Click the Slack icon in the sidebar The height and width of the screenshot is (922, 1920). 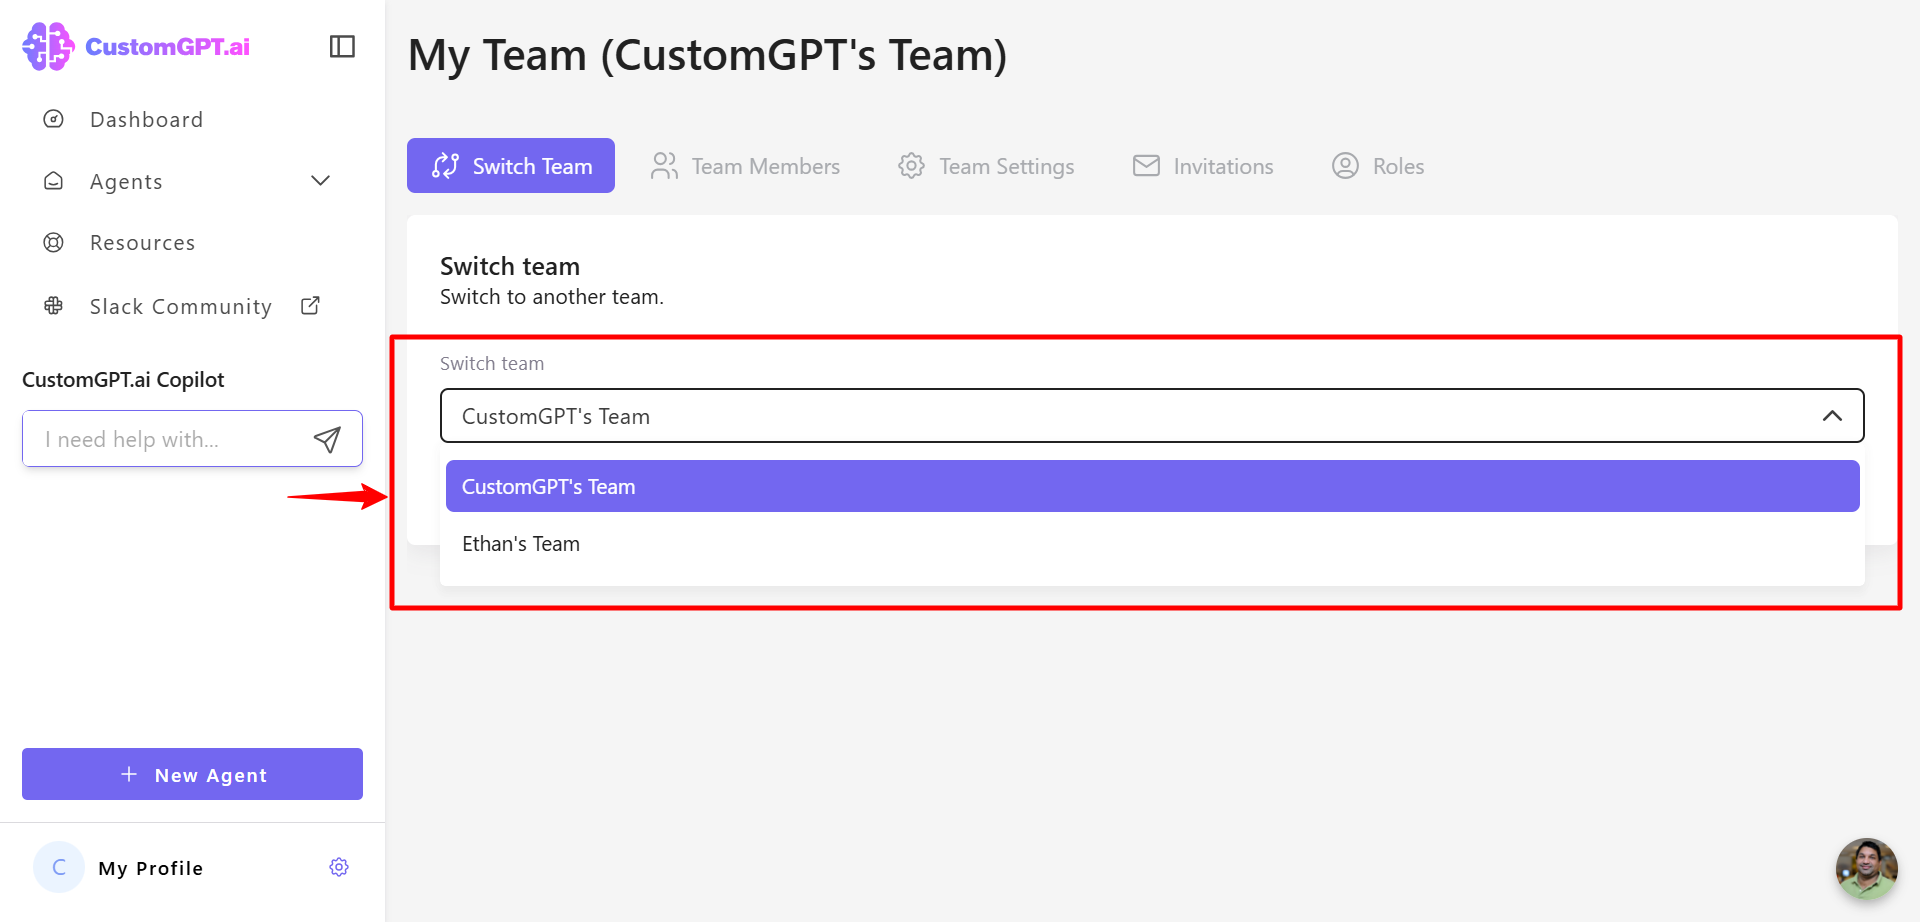[x=54, y=306]
